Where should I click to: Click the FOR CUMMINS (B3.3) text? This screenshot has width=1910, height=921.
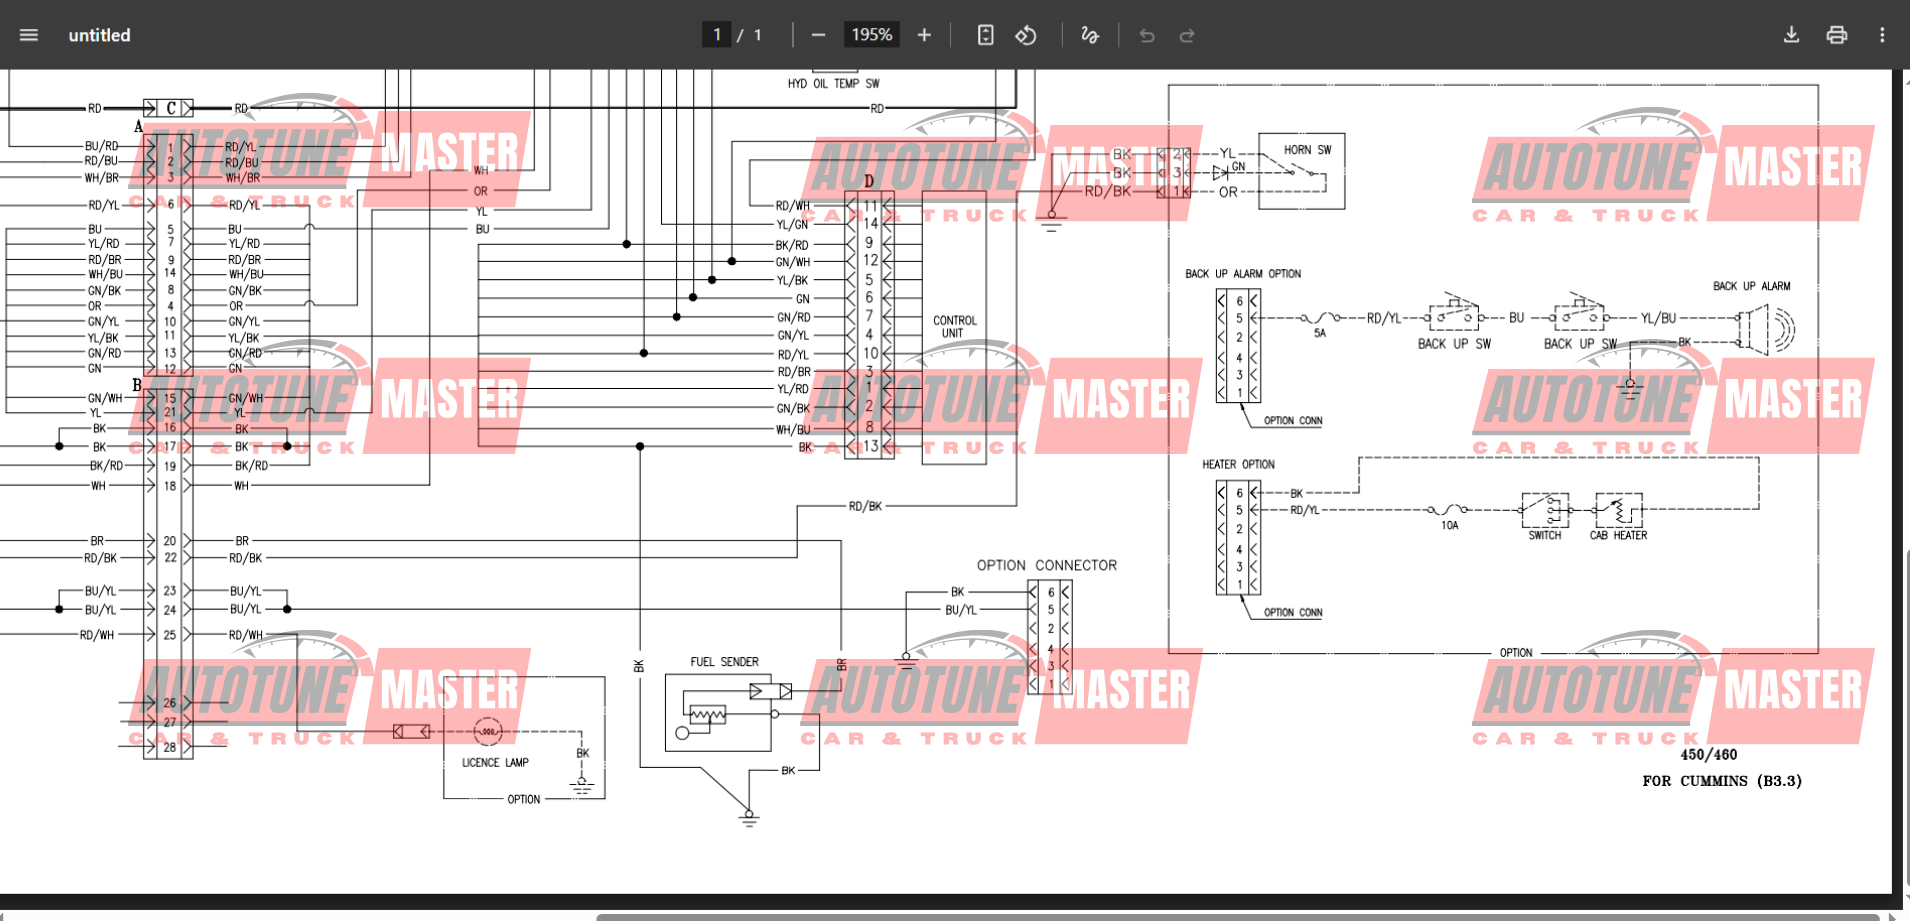coord(1722,781)
